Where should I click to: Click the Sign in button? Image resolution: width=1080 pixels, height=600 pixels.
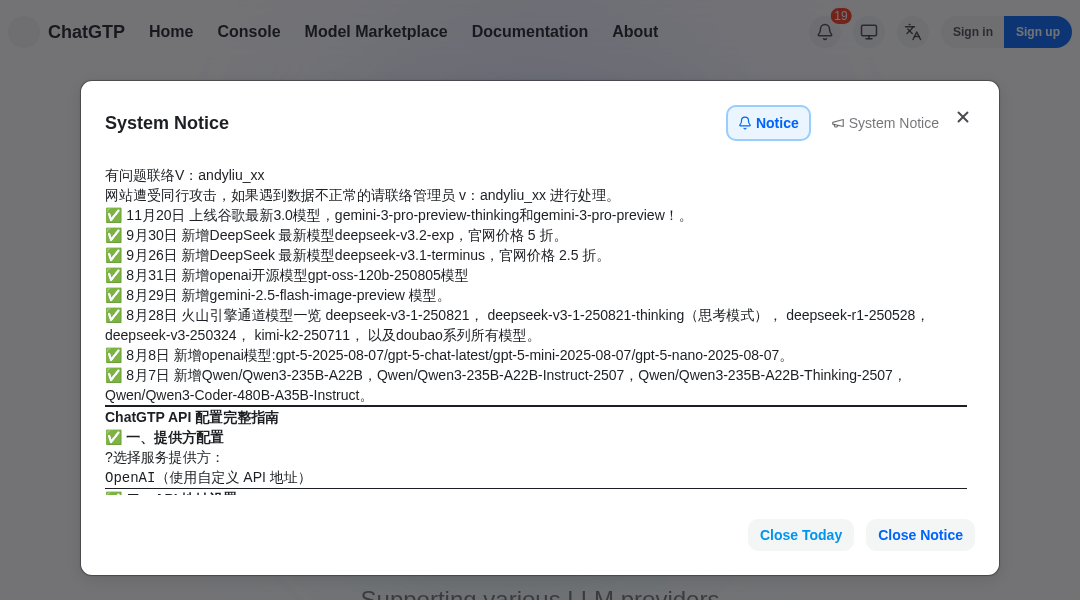(x=972, y=32)
